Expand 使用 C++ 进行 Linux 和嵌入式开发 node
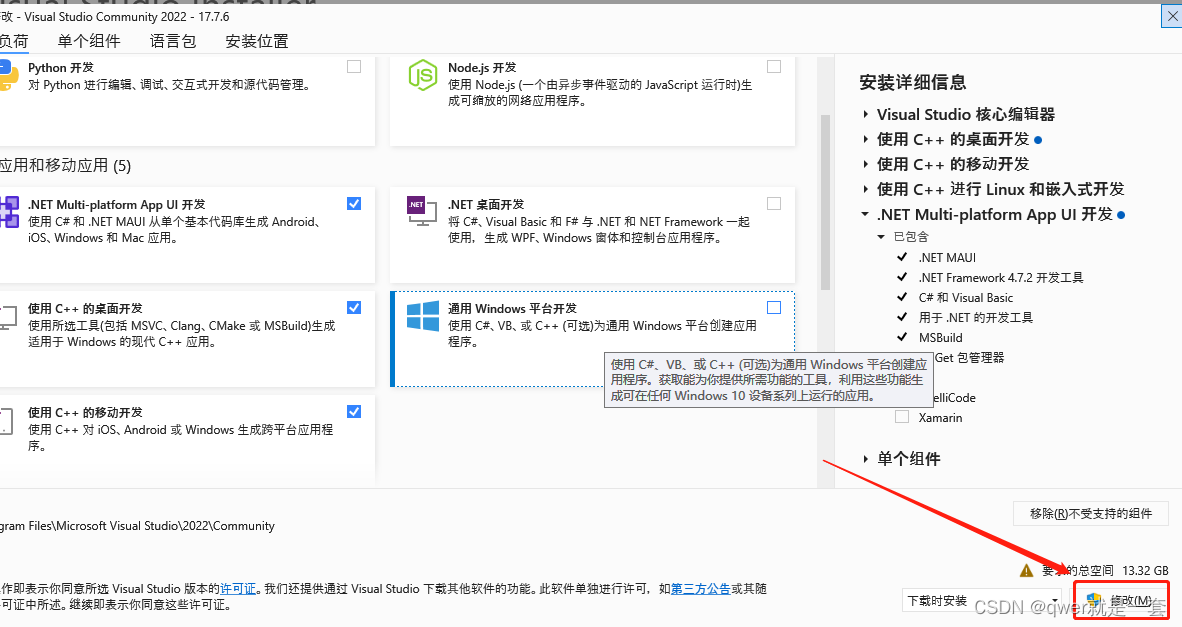 865,189
